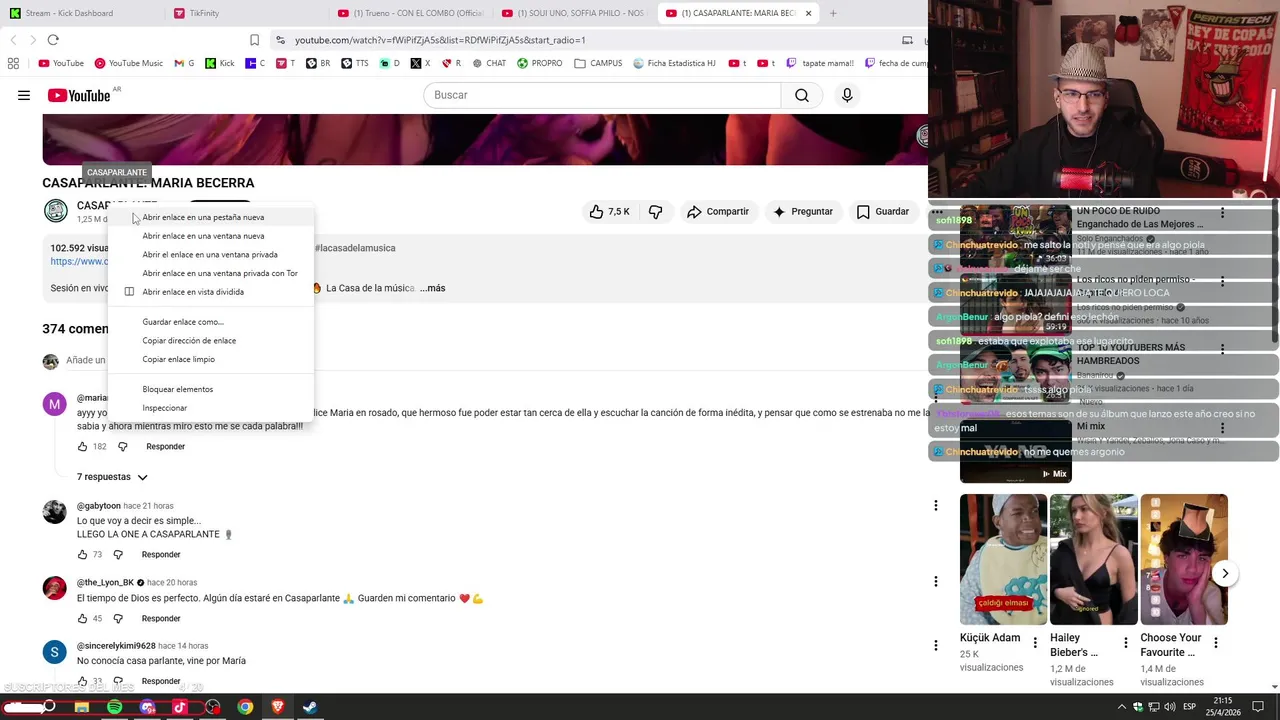This screenshot has height=720, width=1280.
Task: Switch to the Trueno - CON EL COMBO tab
Action: coord(410,13)
